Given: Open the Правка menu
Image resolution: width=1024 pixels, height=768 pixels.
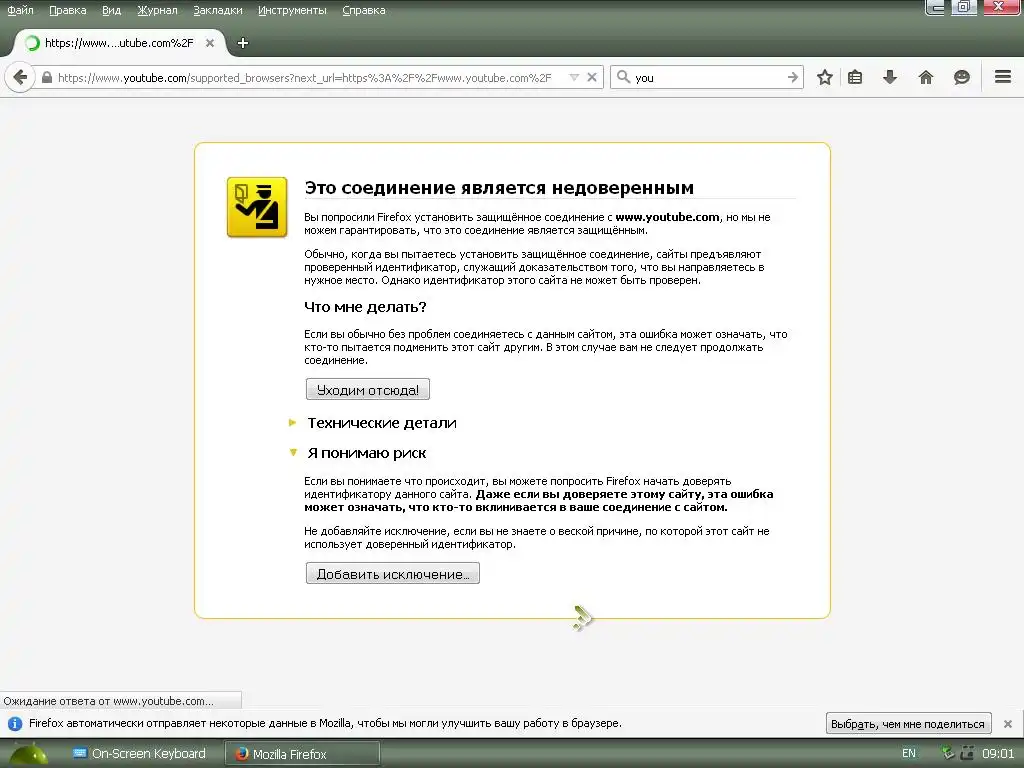Looking at the screenshot, I should 68,10.
